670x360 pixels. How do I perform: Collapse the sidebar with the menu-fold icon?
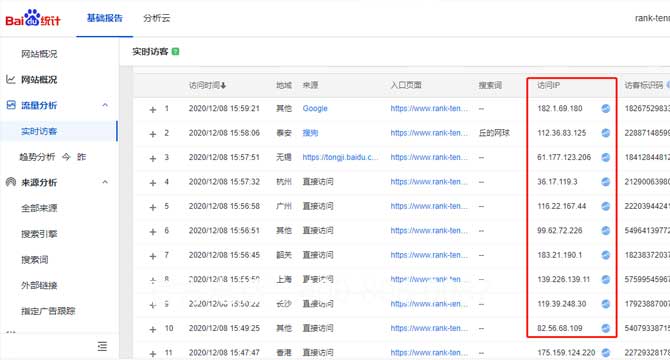click(102, 346)
